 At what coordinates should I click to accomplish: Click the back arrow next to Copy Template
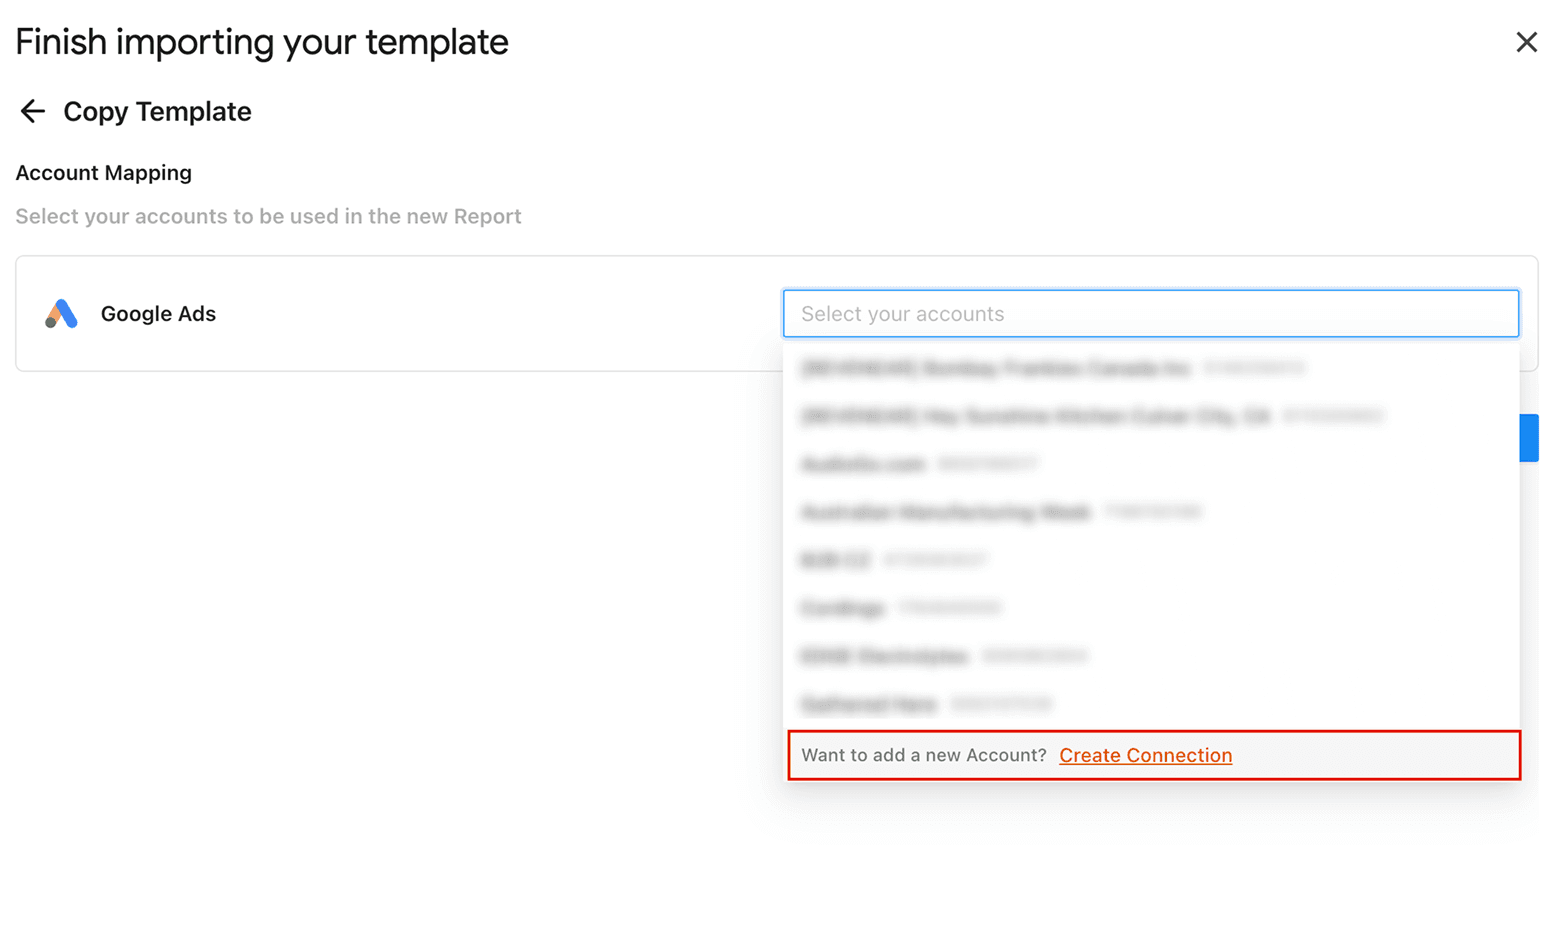pyautogui.click(x=33, y=111)
